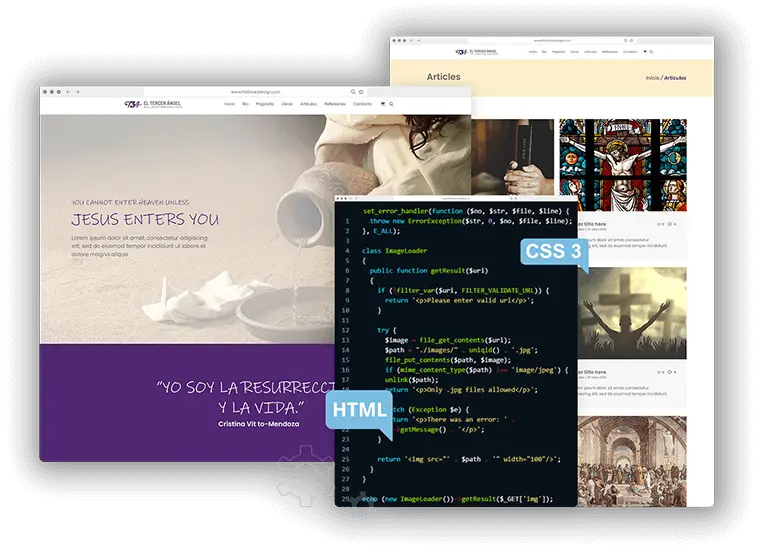Go to Propósito in the homepage navigation
761x549 pixels.
click(x=265, y=104)
